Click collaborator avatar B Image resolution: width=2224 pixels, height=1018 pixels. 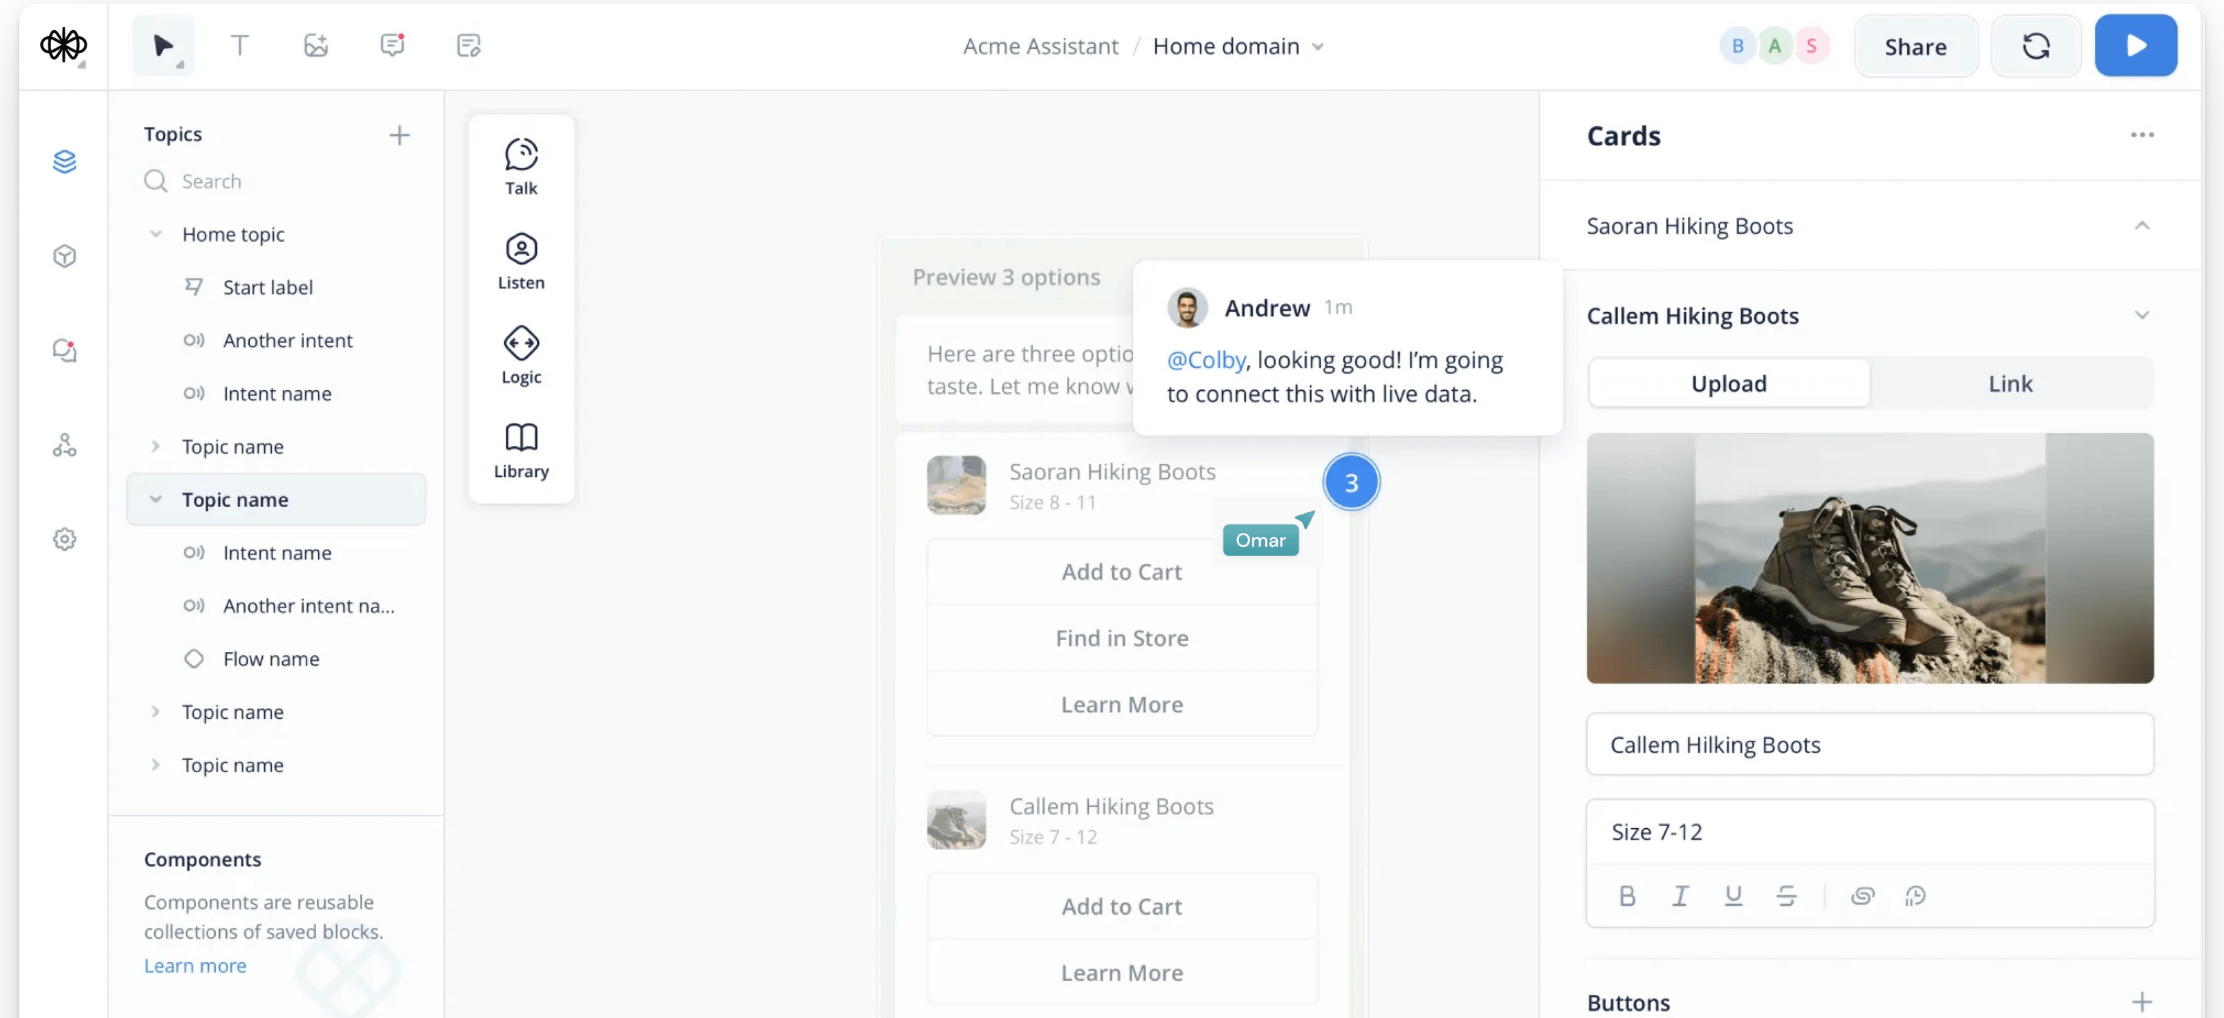point(1738,45)
